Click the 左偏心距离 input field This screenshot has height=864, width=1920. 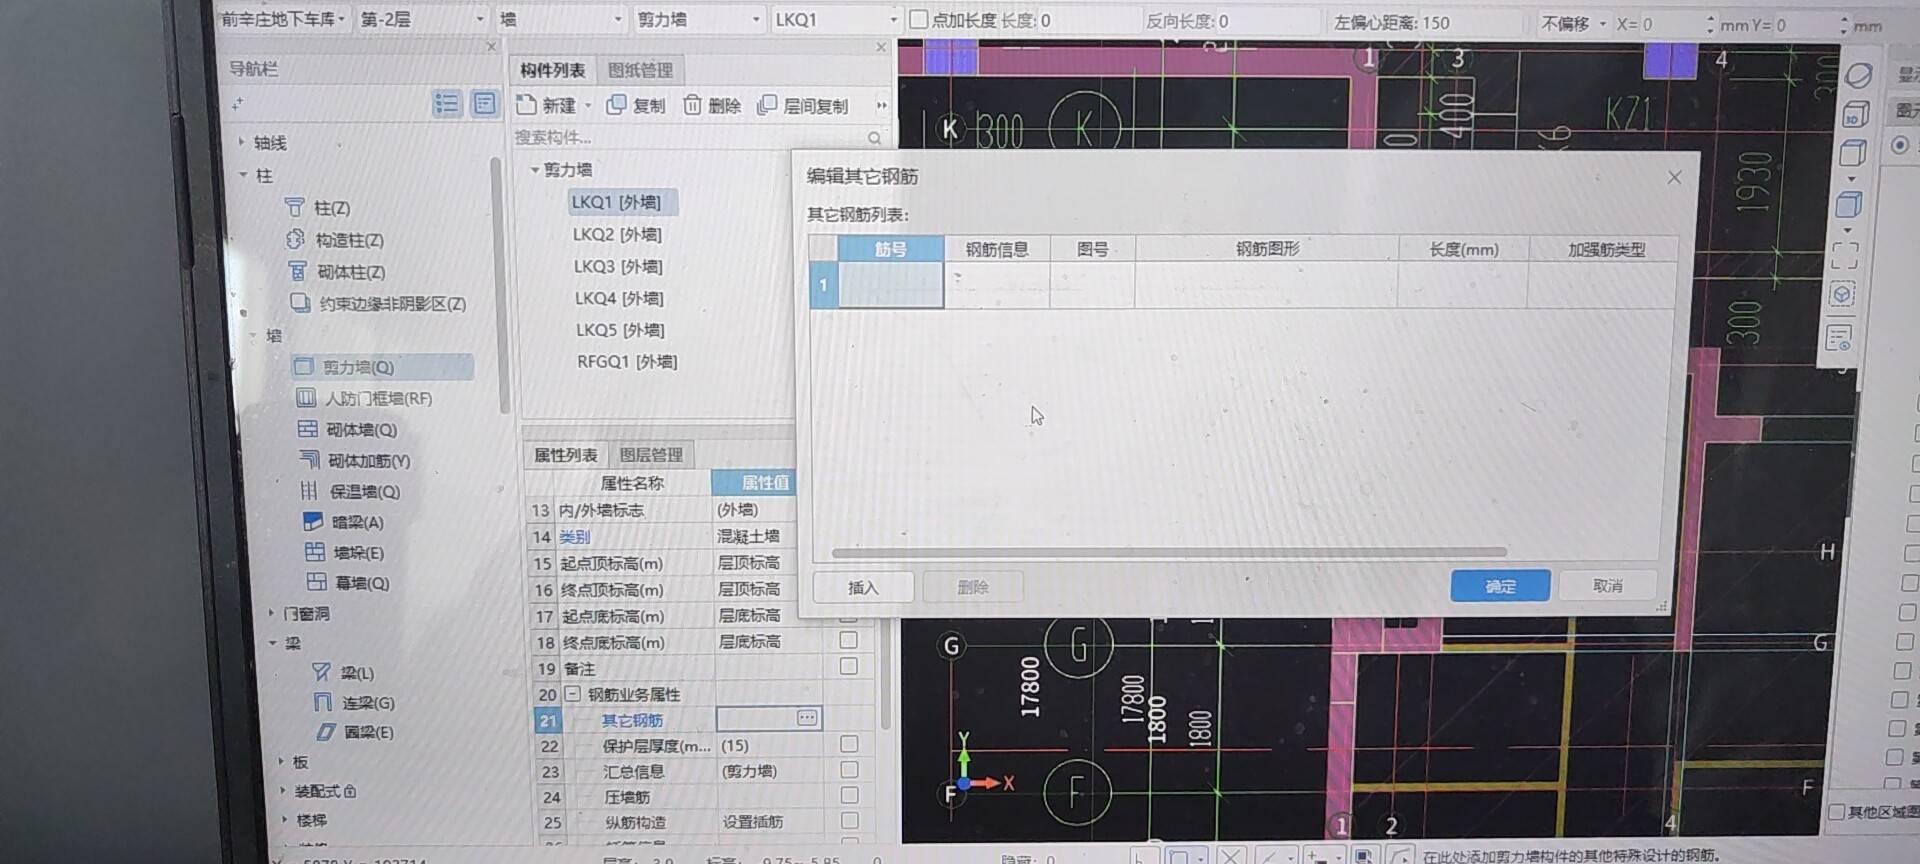(1469, 22)
